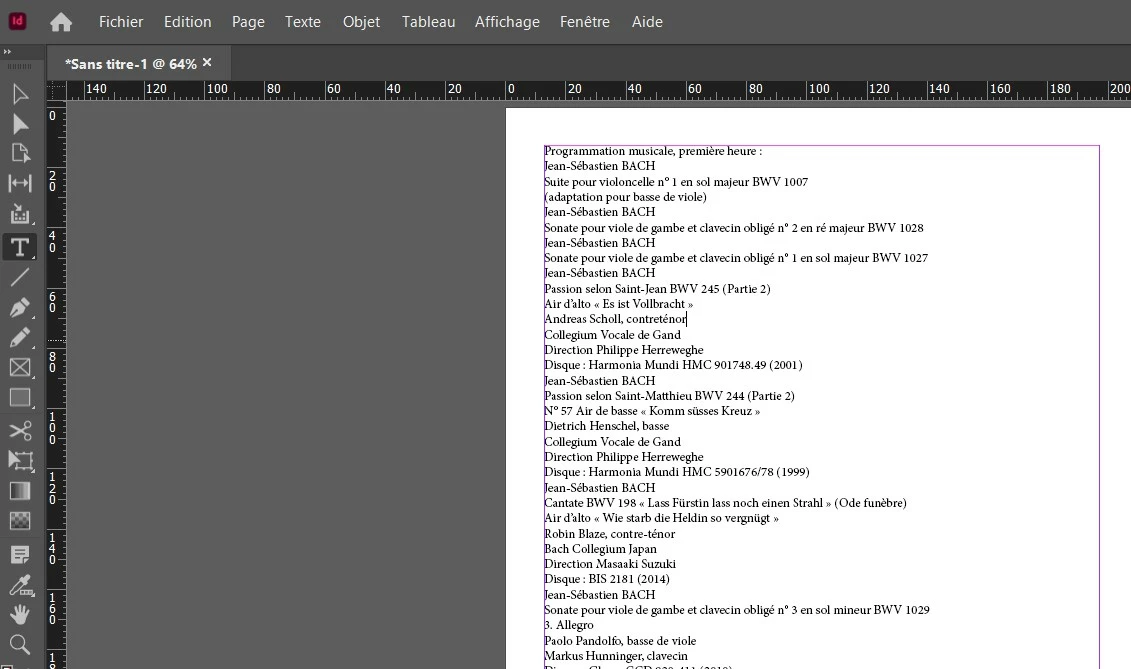Select the Gradient Swatch tool

pyautogui.click(x=20, y=491)
